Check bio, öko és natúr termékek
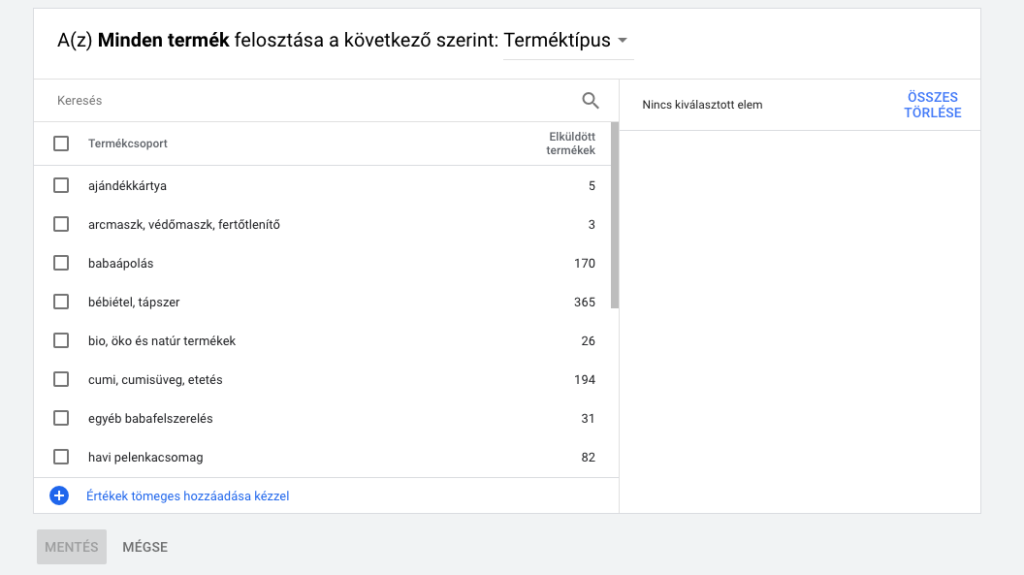This screenshot has width=1024, height=575. [x=61, y=341]
